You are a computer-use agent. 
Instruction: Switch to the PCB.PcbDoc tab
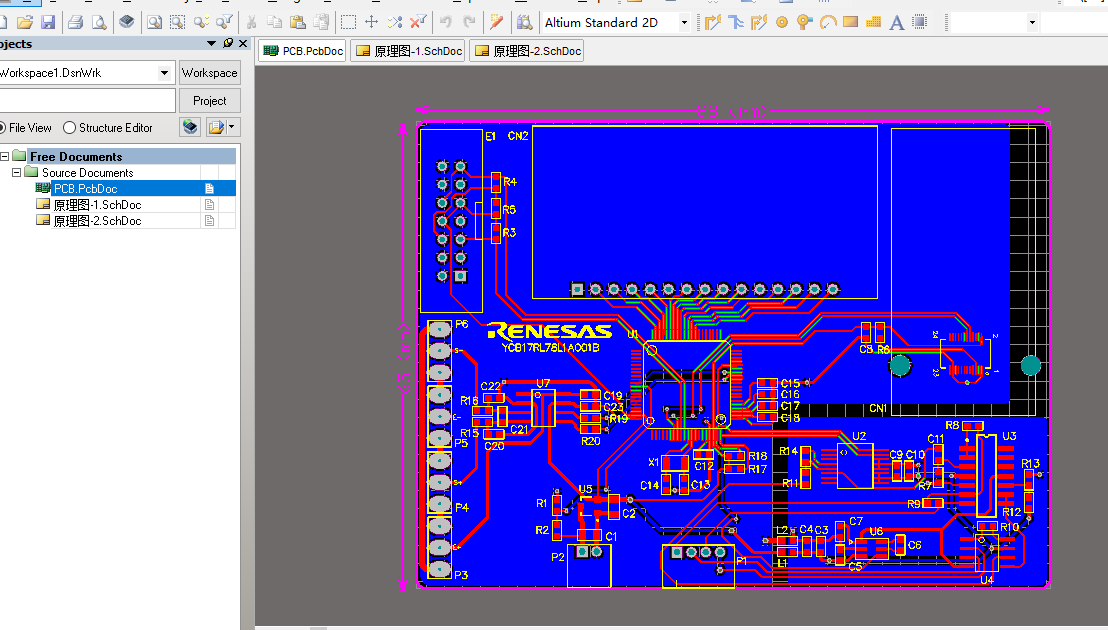pos(303,51)
